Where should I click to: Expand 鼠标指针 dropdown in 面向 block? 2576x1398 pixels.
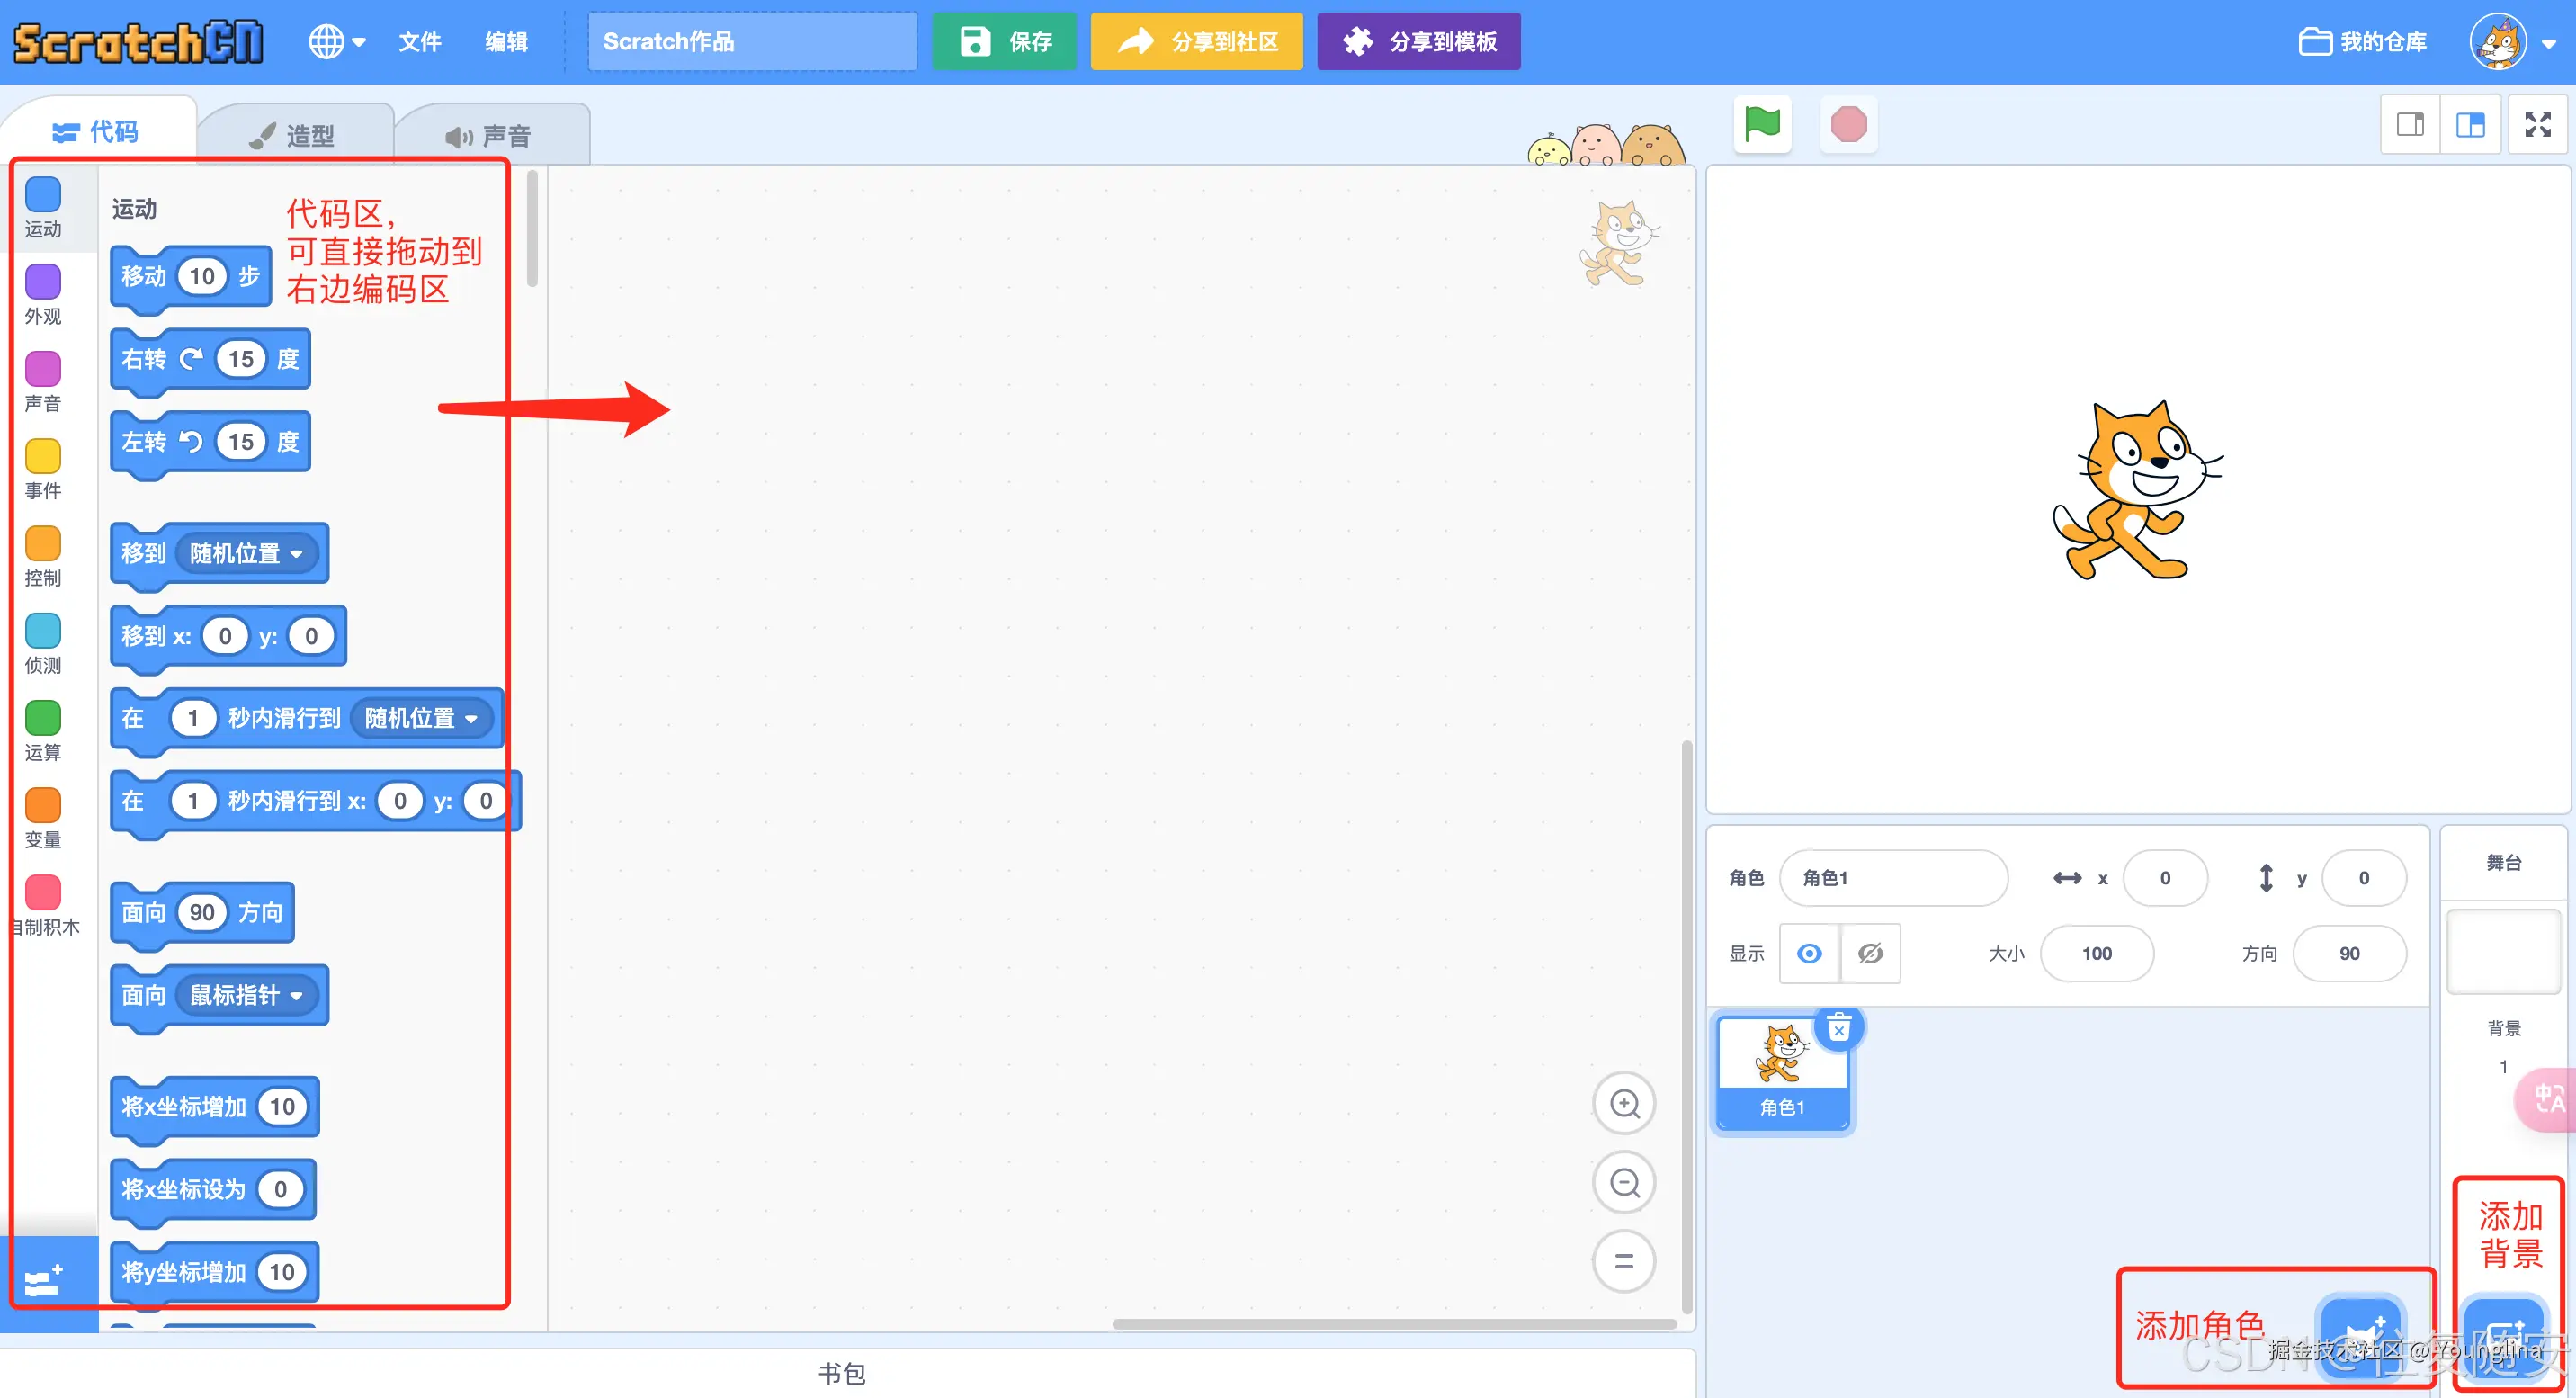click(296, 996)
